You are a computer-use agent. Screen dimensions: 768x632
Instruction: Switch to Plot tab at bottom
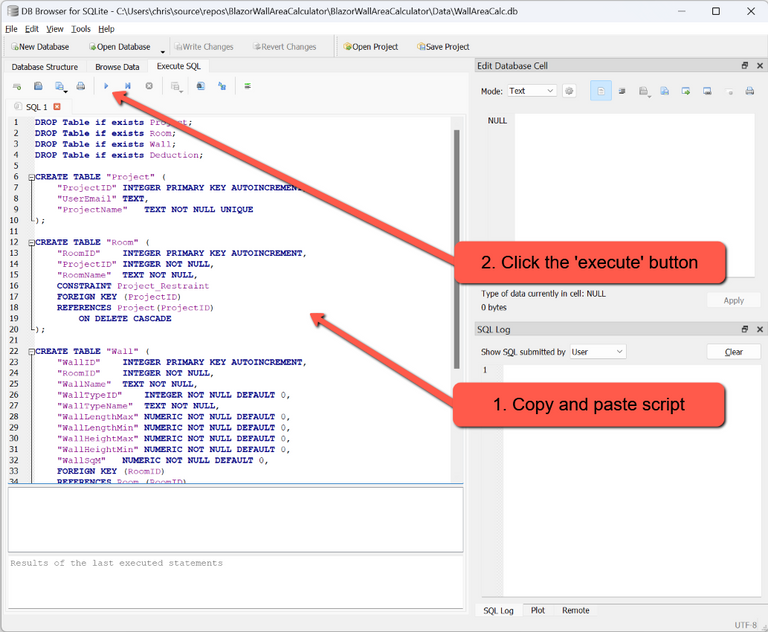click(538, 610)
